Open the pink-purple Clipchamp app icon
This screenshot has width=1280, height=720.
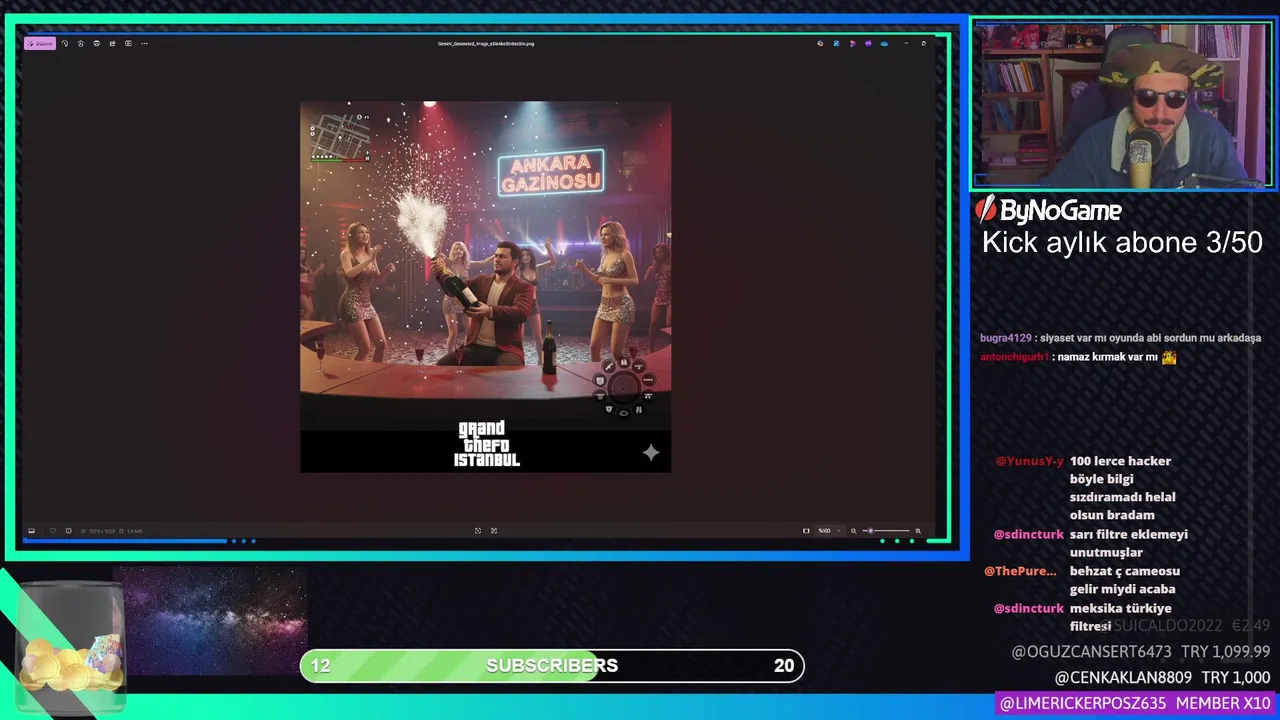click(852, 44)
